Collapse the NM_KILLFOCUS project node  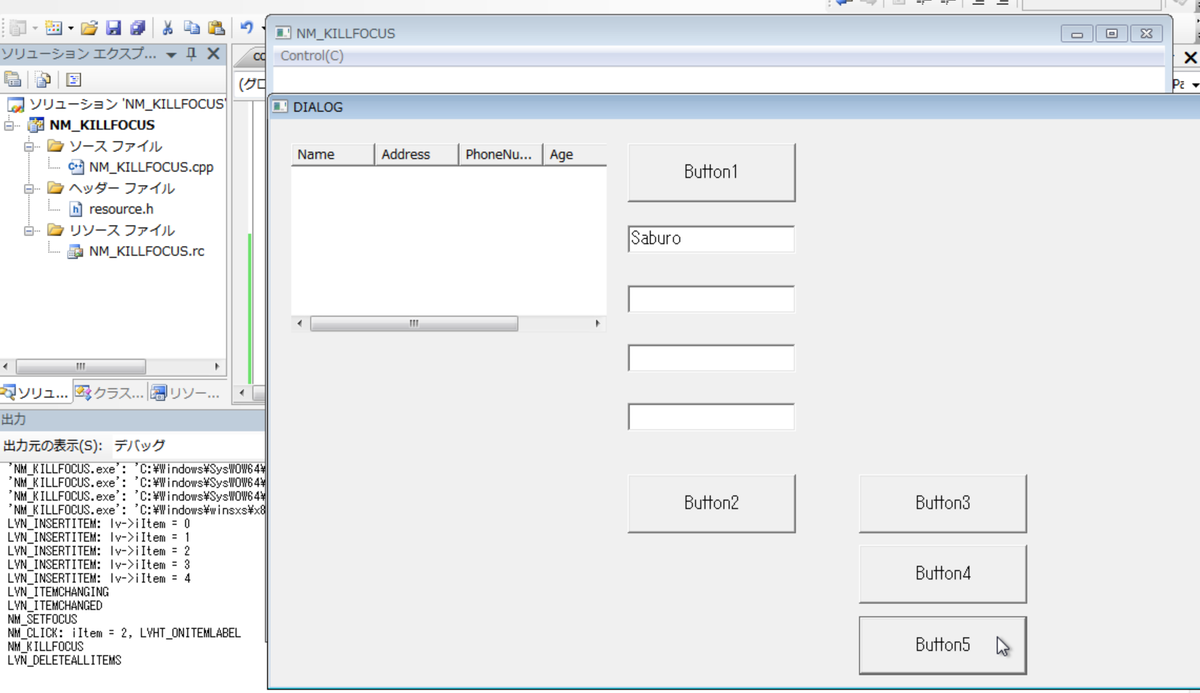point(11,126)
